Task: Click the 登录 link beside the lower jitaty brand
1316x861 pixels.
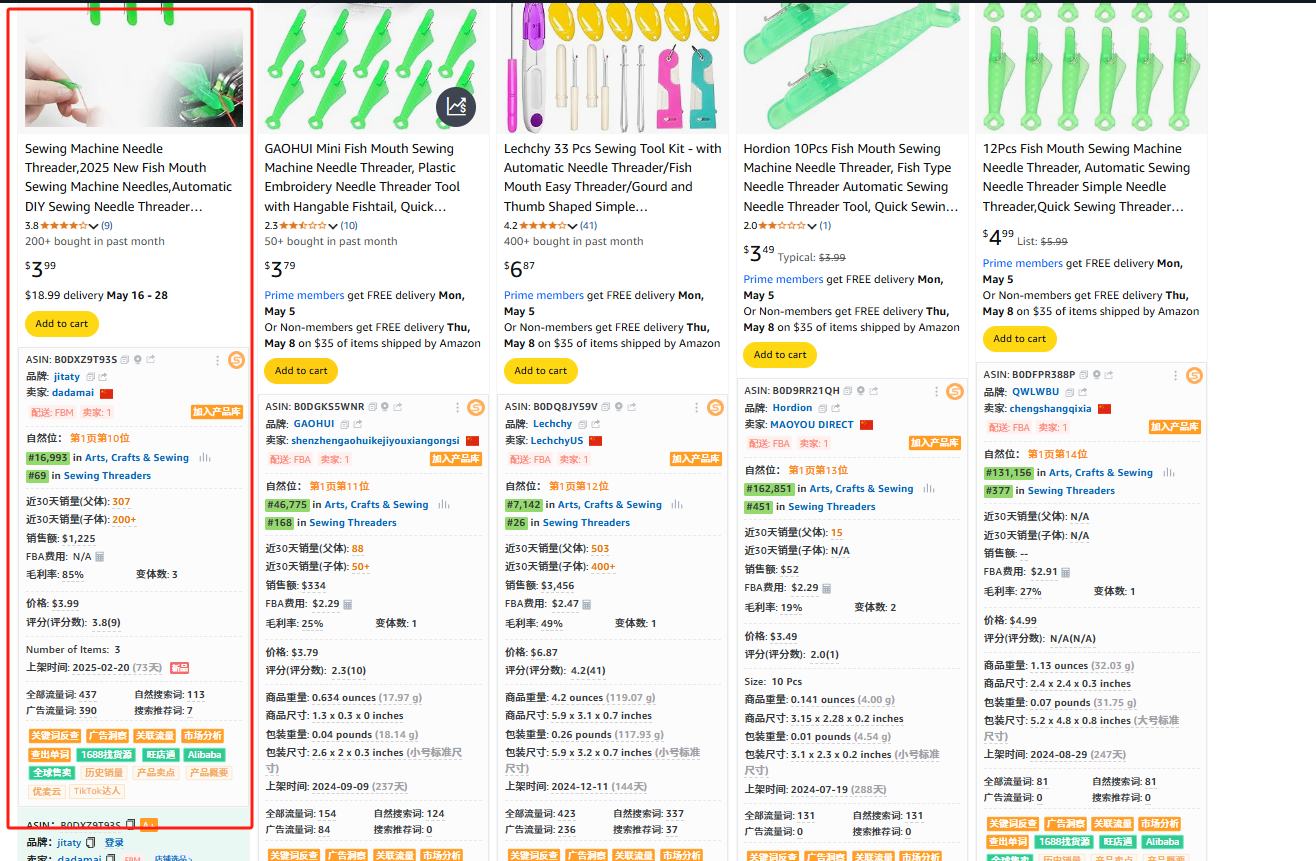Action: pos(114,843)
